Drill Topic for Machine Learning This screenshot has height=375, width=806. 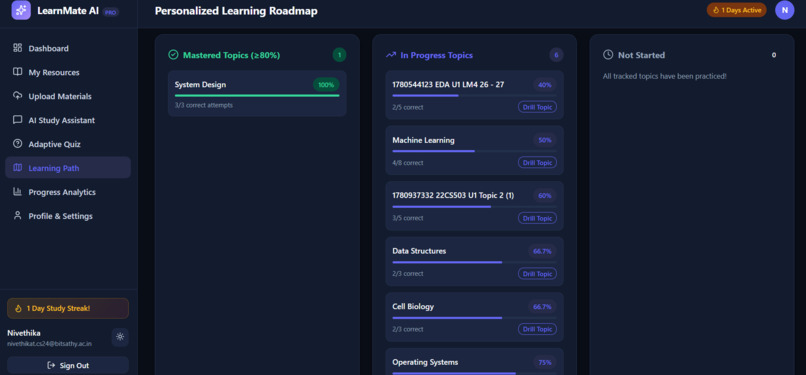537,163
